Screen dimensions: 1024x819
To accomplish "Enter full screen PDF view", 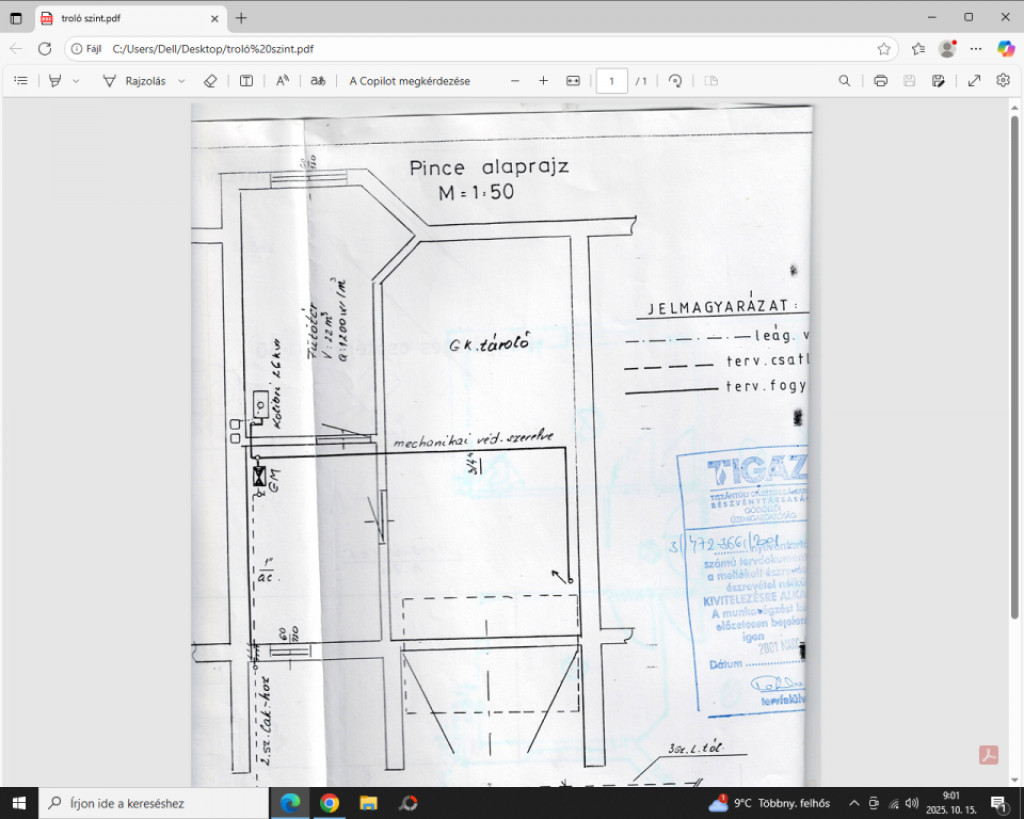I will (974, 81).
